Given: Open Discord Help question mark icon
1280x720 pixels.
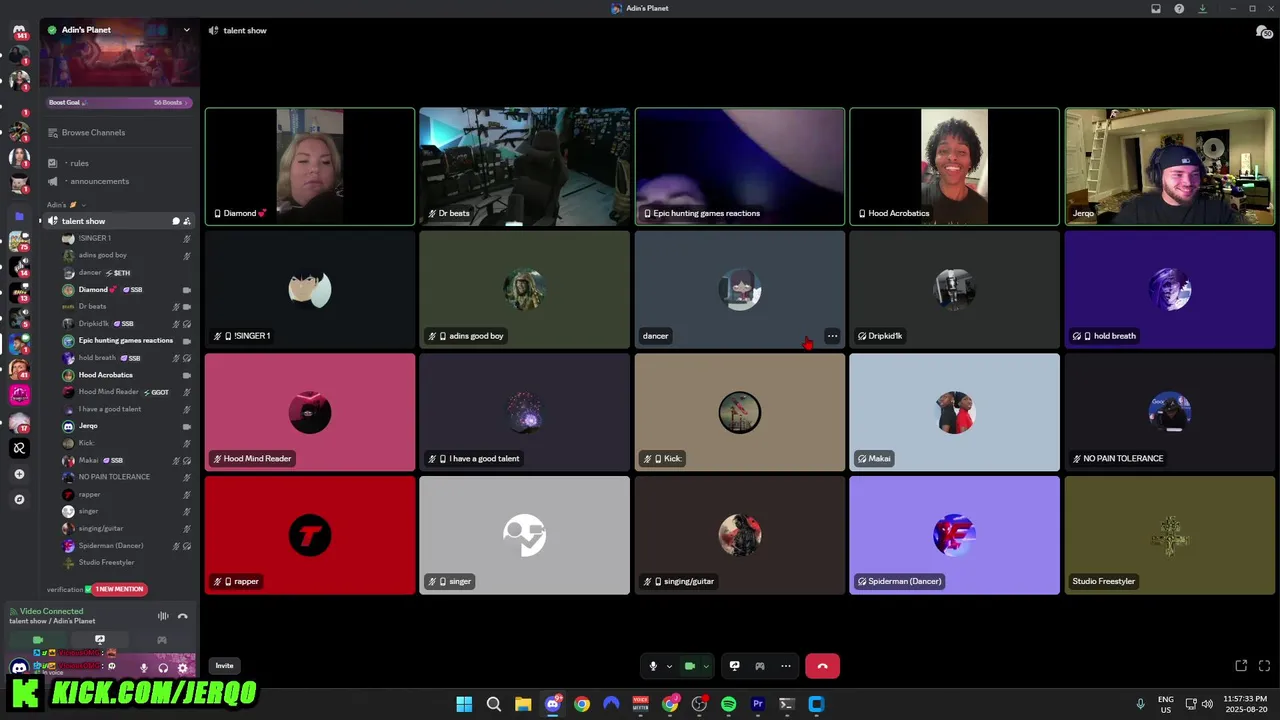Looking at the screenshot, I should coord(1179,9).
